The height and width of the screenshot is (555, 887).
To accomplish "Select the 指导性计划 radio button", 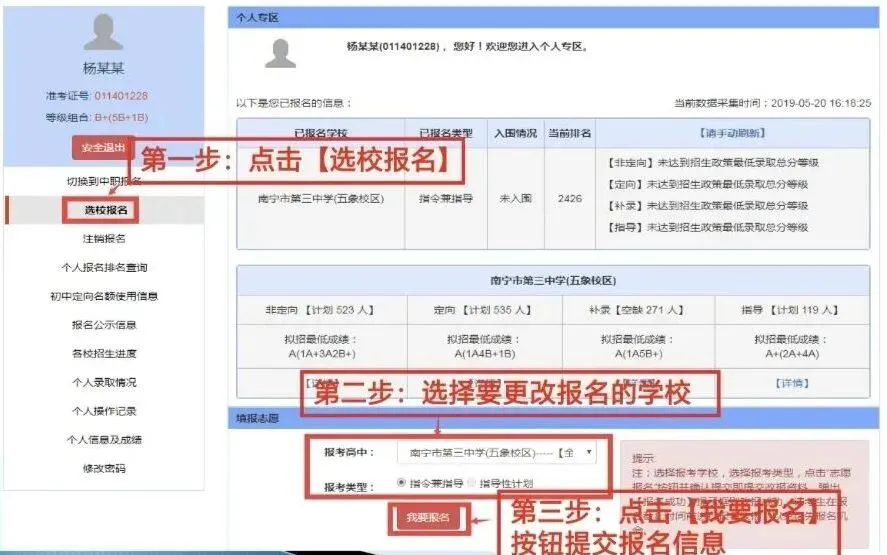I will (472, 483).
